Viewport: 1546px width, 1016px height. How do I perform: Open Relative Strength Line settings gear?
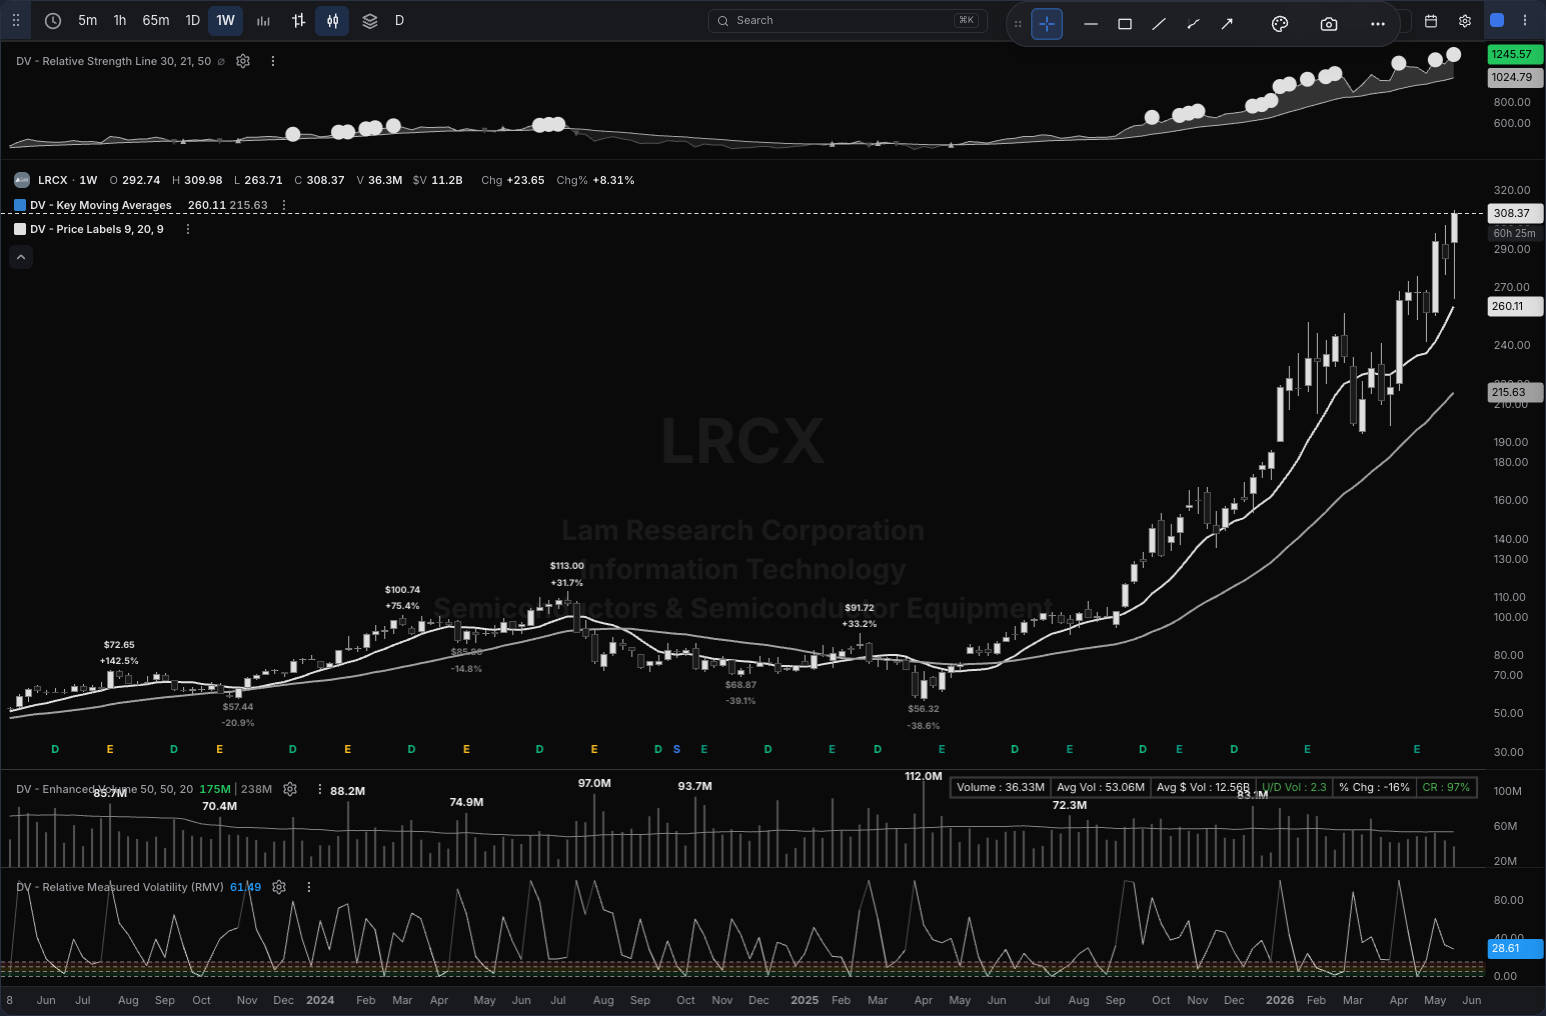(243, 61)
